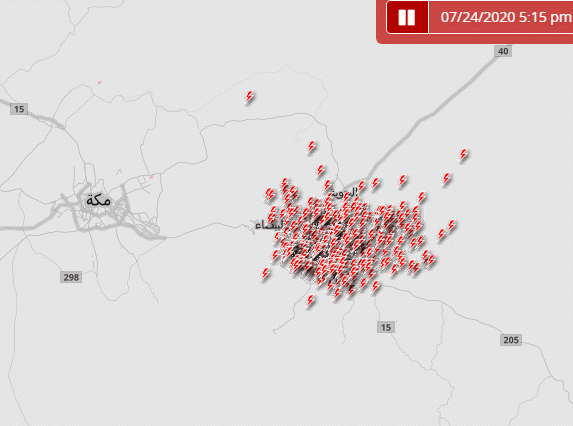The width and height of the screenshot is (573, 426).
Task: Pause the lightning animation playback
Action: 407,17
